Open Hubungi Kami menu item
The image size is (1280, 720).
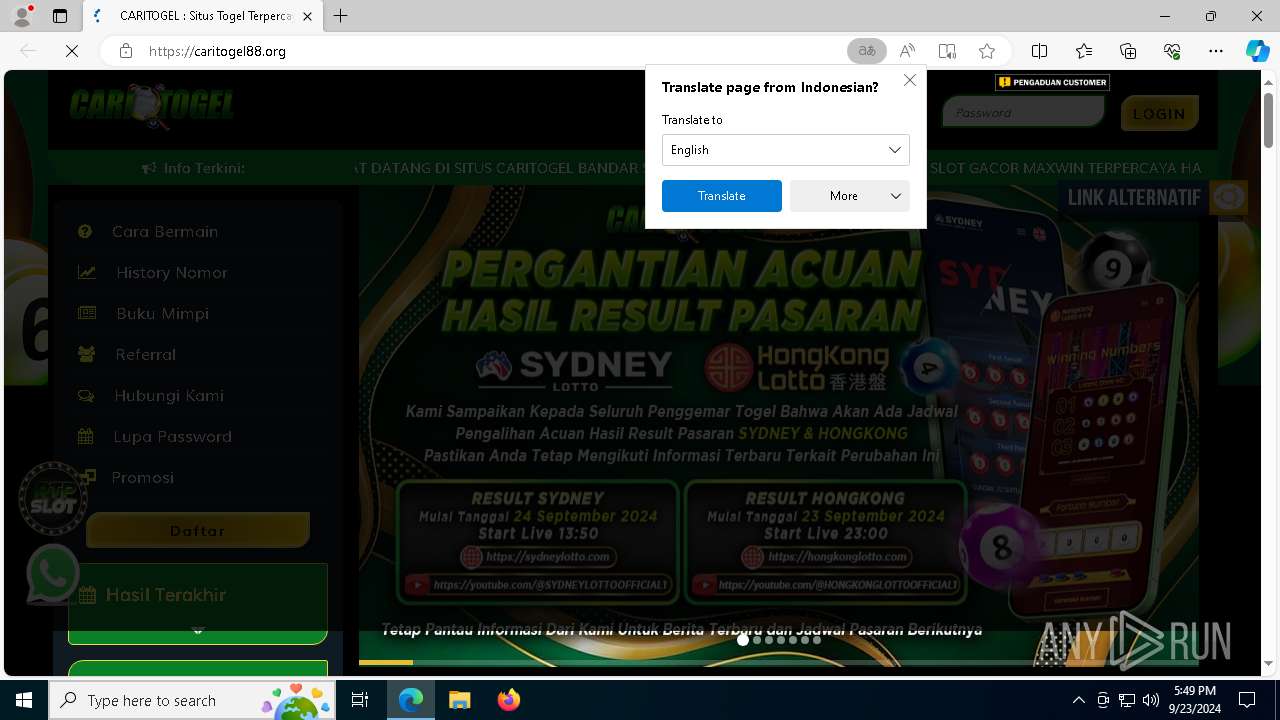coord(168,395)
